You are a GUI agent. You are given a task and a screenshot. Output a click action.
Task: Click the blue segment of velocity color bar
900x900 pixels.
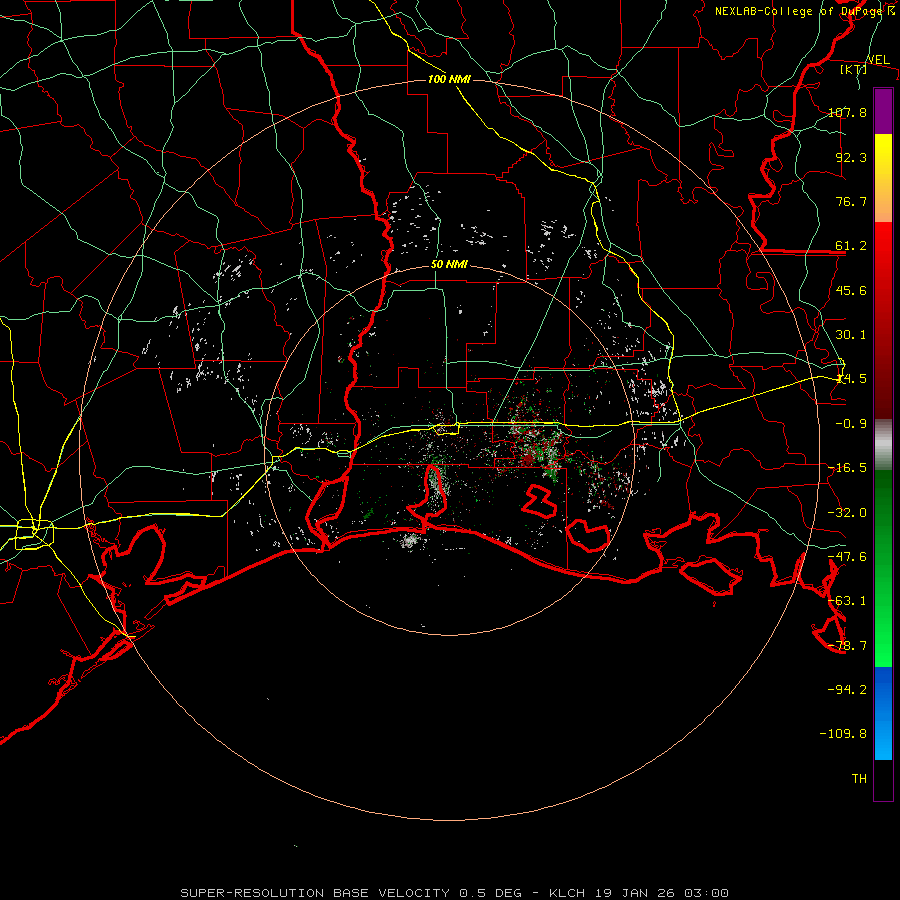(x=883, y=713)
